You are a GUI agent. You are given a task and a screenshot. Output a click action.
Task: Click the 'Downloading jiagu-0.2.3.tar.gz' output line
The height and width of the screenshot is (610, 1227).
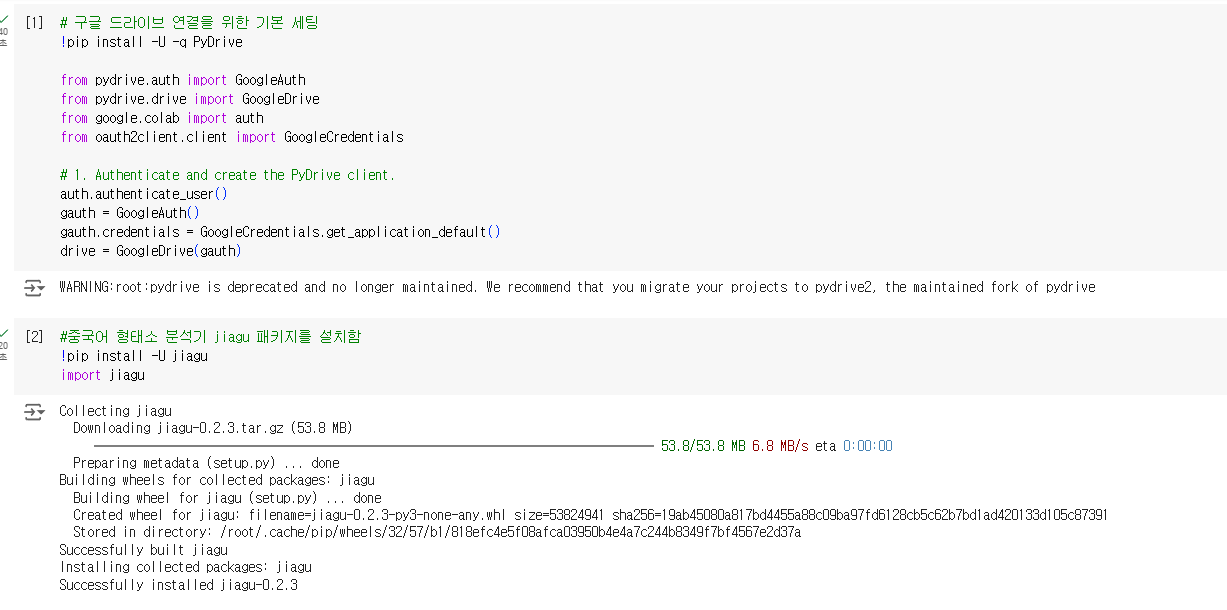(x=212, y=428)
